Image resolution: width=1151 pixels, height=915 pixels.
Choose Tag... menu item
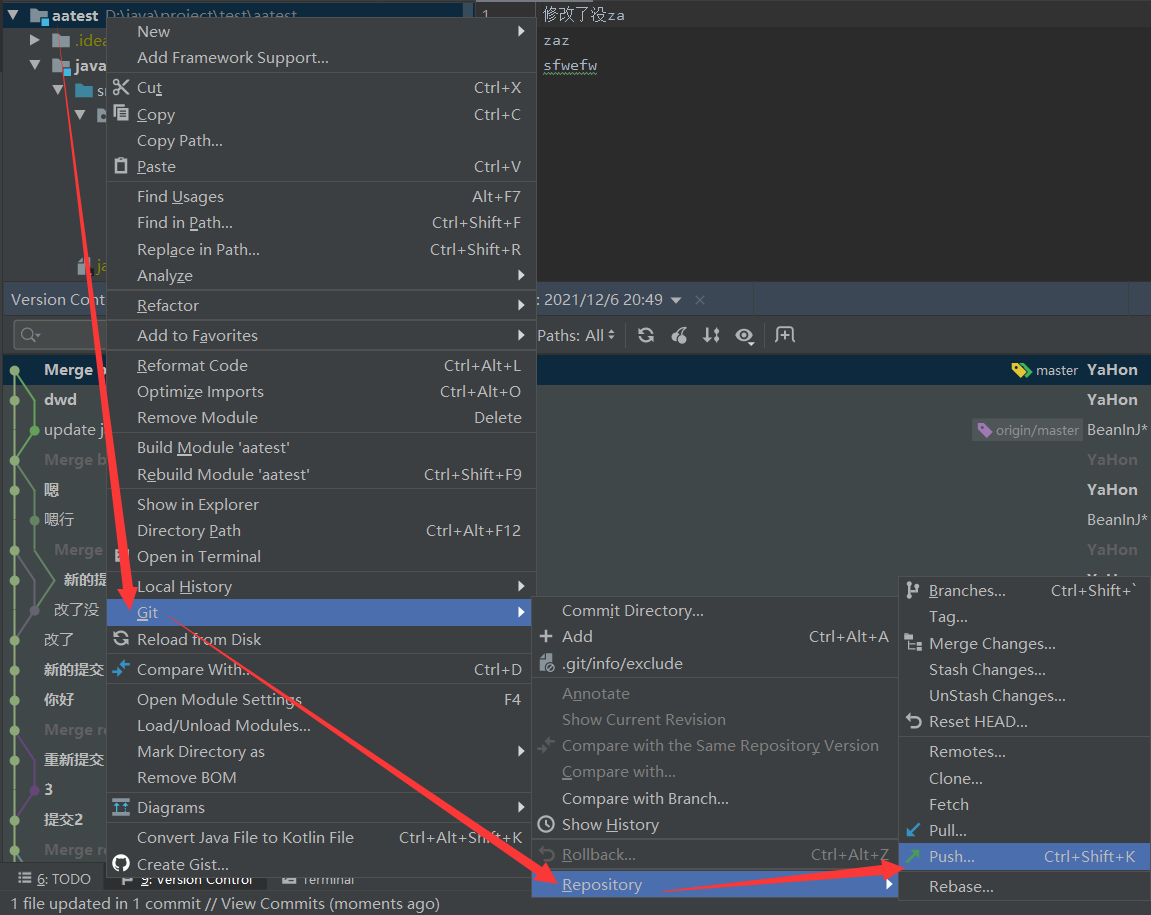1024,617
